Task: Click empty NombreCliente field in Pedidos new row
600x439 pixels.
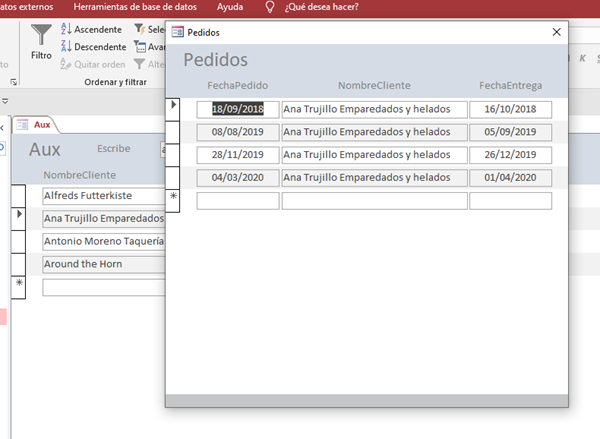Action: [x=374, y=201]
